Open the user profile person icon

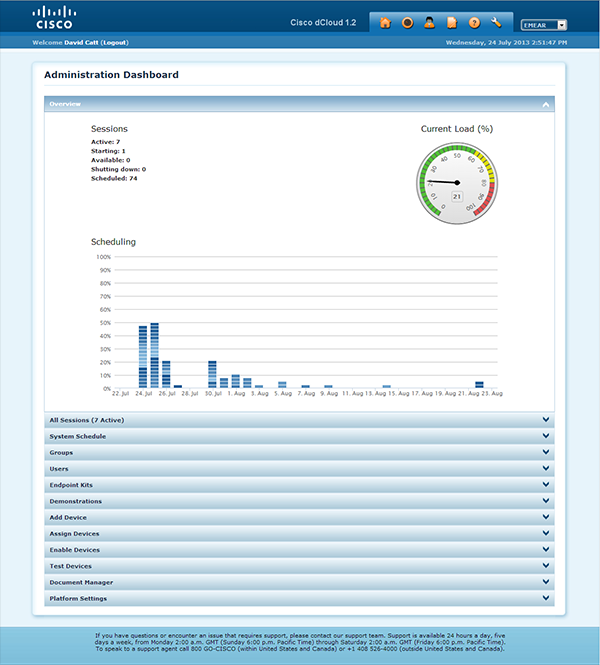tap(430, 23)
